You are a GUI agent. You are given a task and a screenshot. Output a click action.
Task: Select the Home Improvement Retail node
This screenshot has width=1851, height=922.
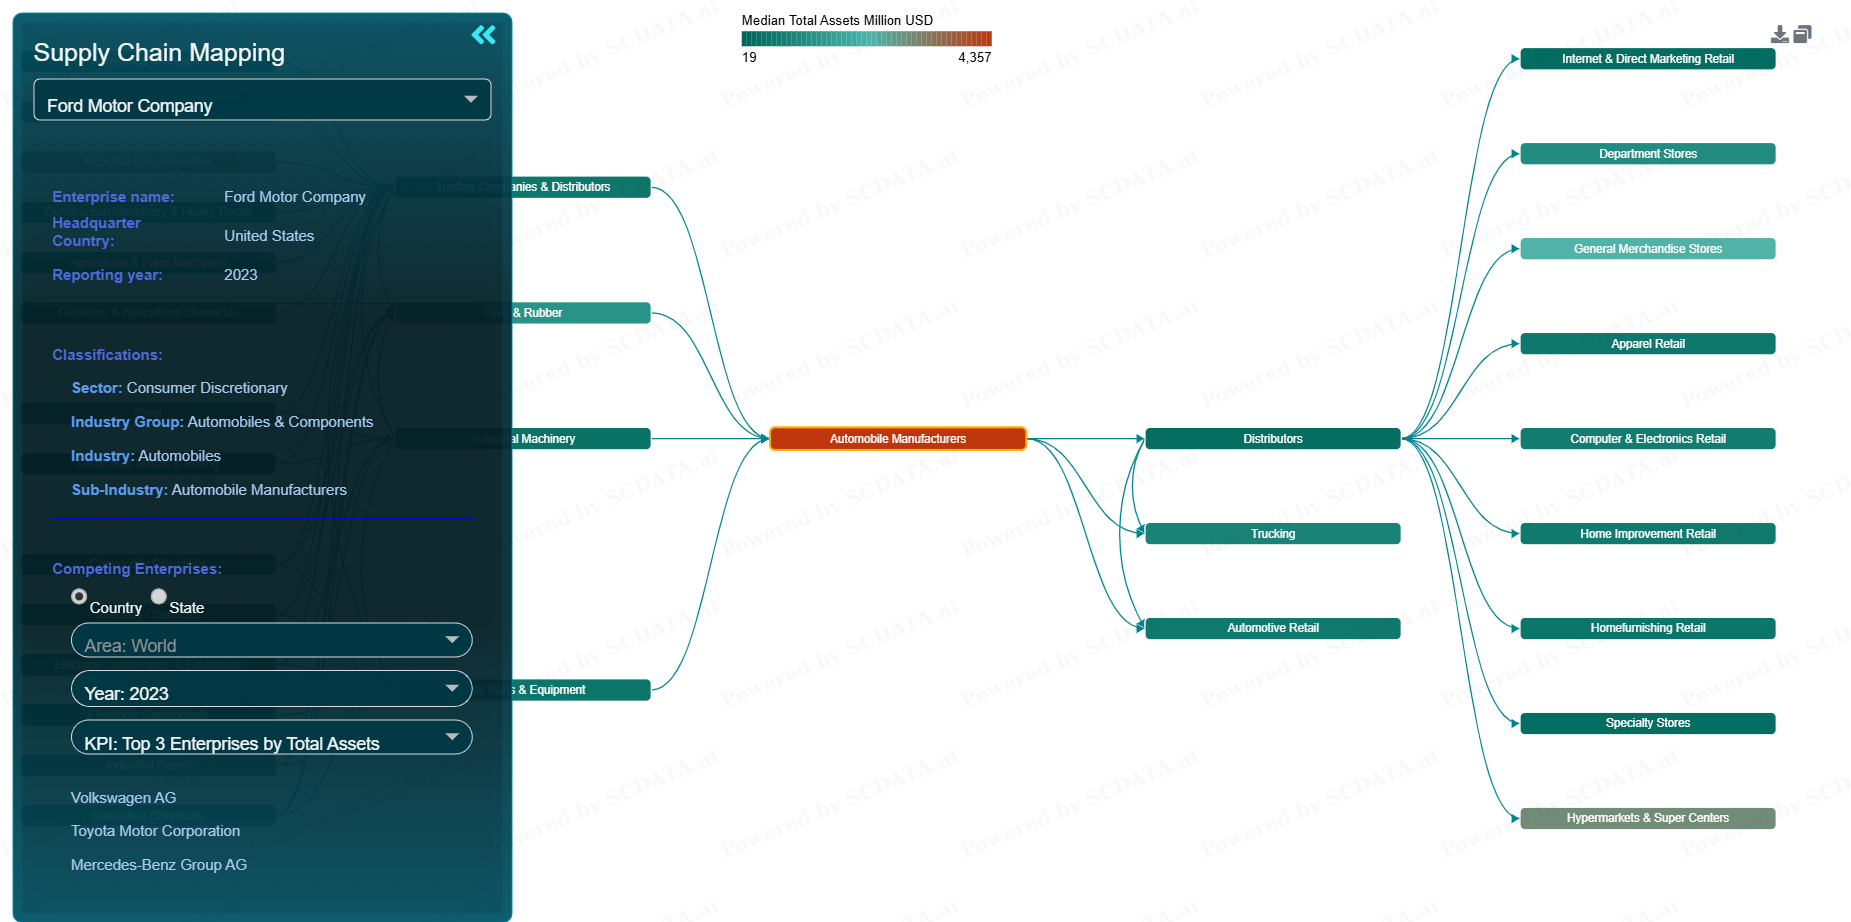pos(1647,534)
